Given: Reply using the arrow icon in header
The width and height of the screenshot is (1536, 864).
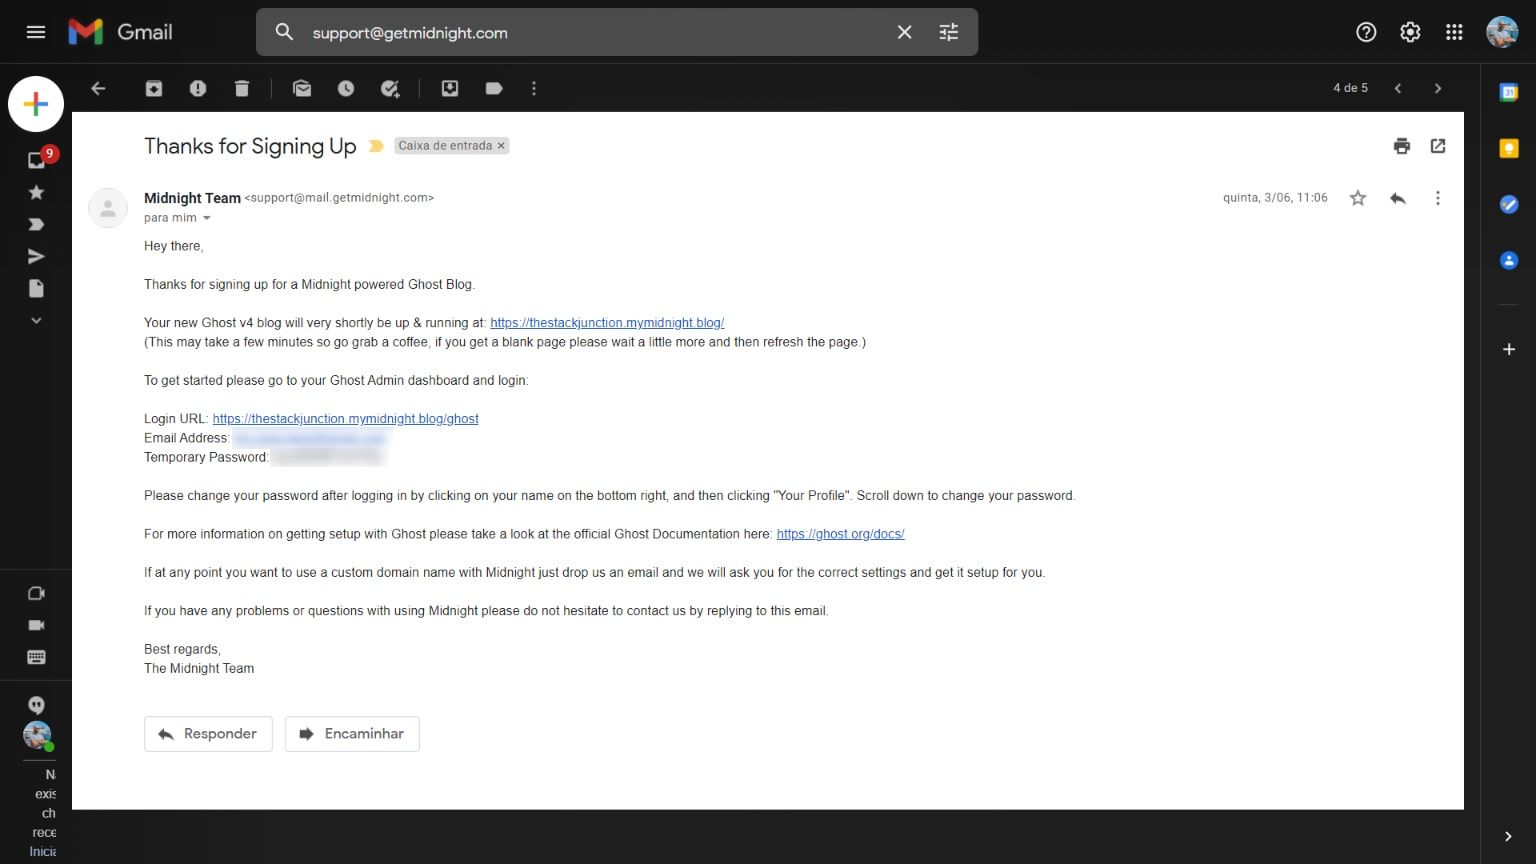Looking at the screenshot, I should pos(1398,198).
